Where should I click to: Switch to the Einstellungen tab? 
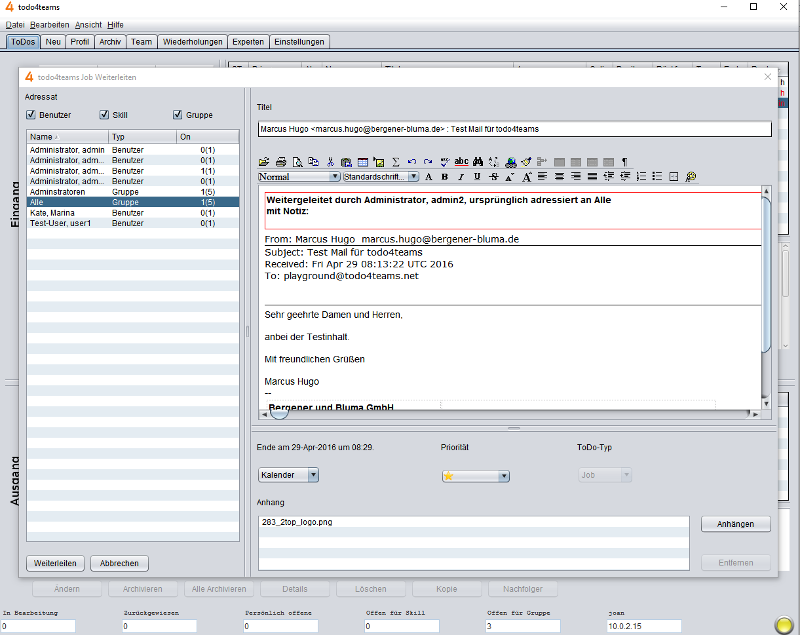(x=299, y=42)
